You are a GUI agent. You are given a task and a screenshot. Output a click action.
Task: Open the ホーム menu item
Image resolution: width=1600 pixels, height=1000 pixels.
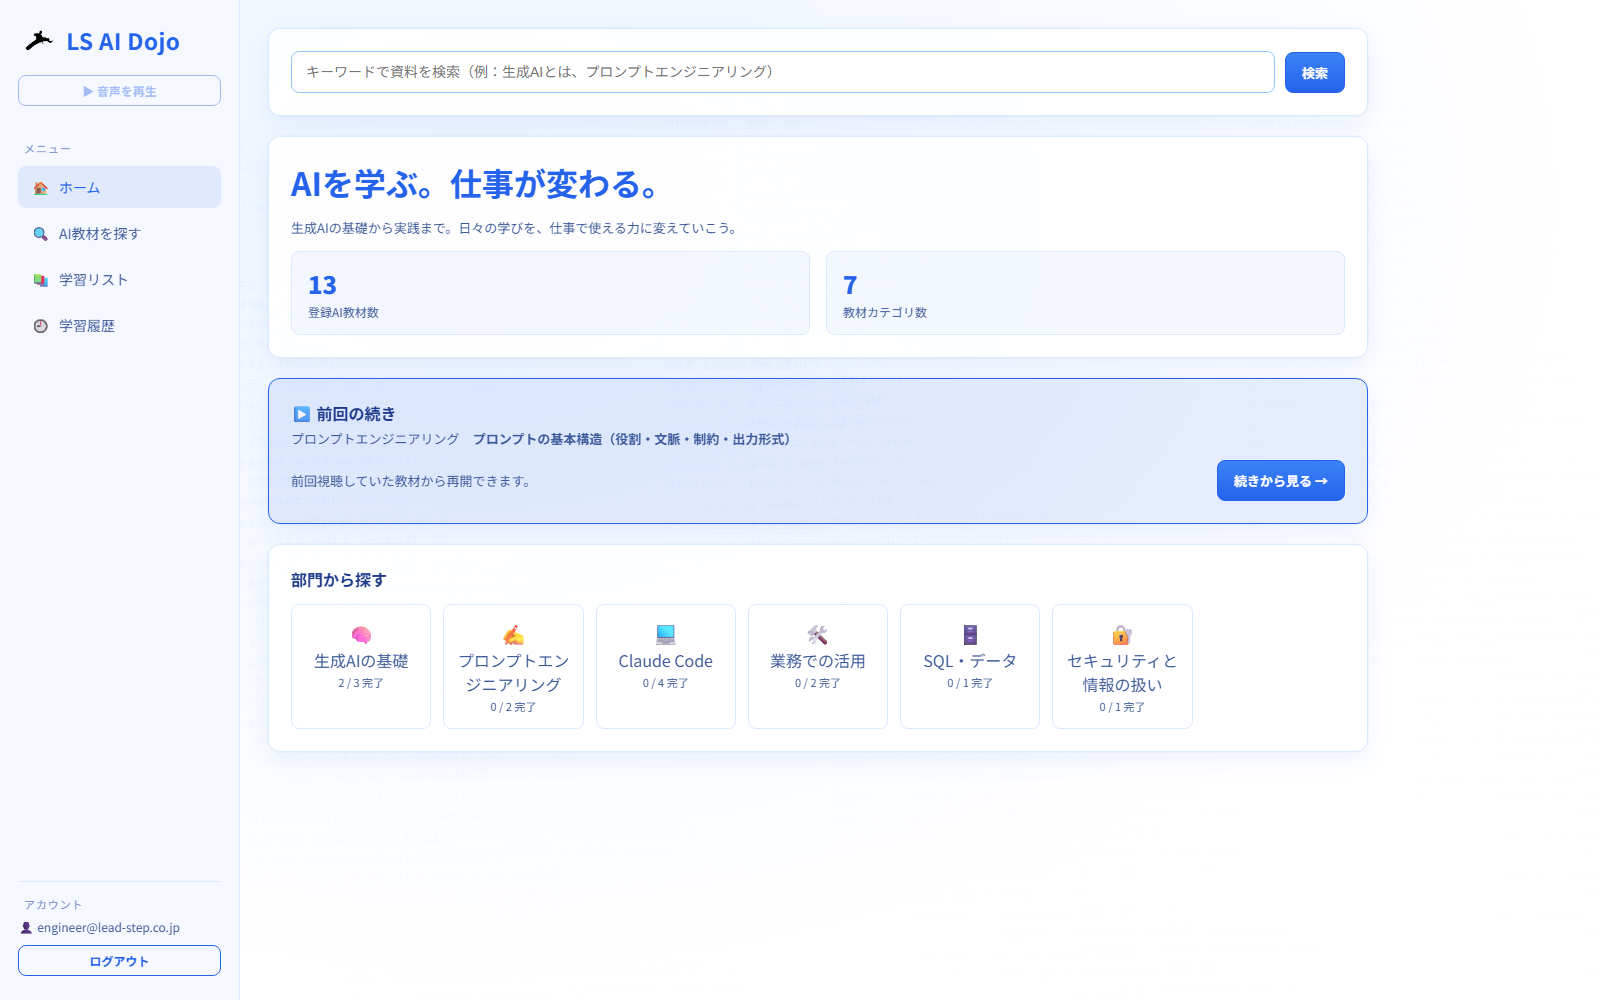coord(119,187)
